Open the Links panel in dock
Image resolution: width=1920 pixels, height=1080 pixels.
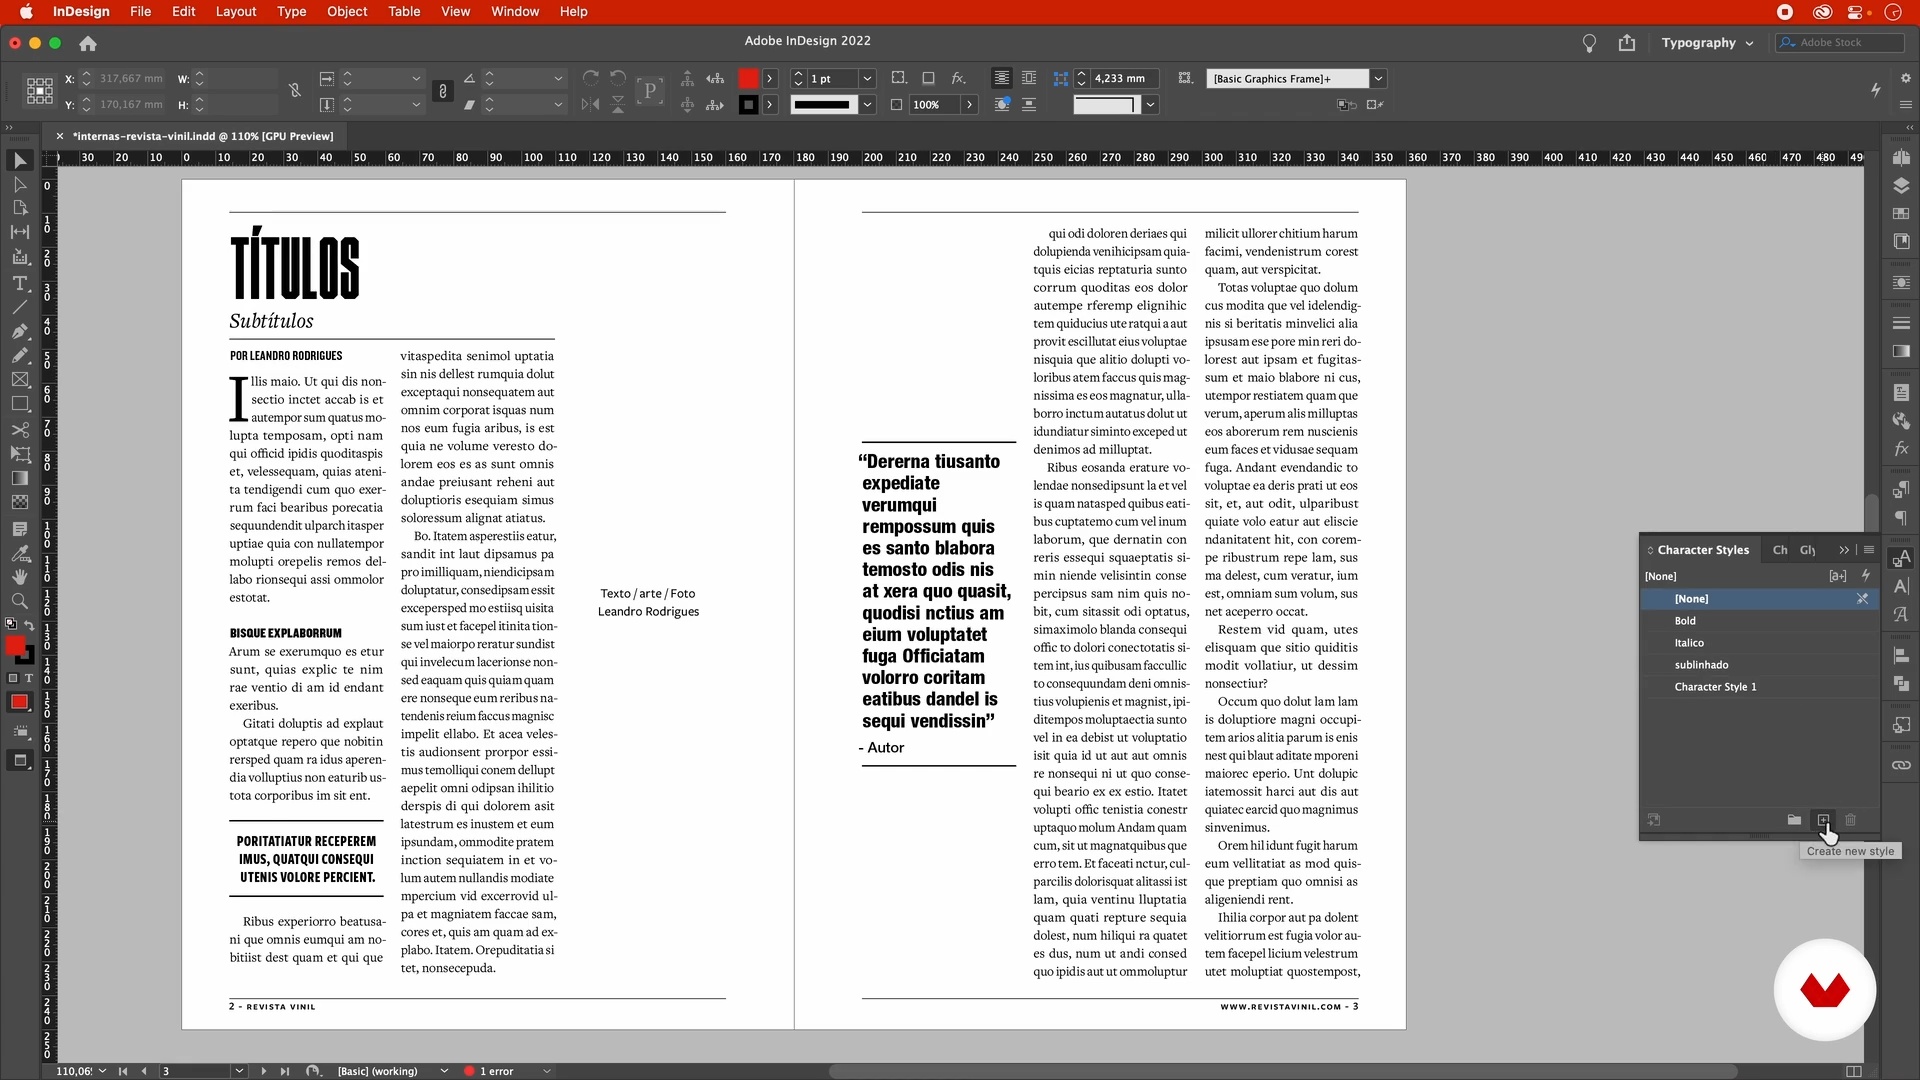click(1901, 765)
